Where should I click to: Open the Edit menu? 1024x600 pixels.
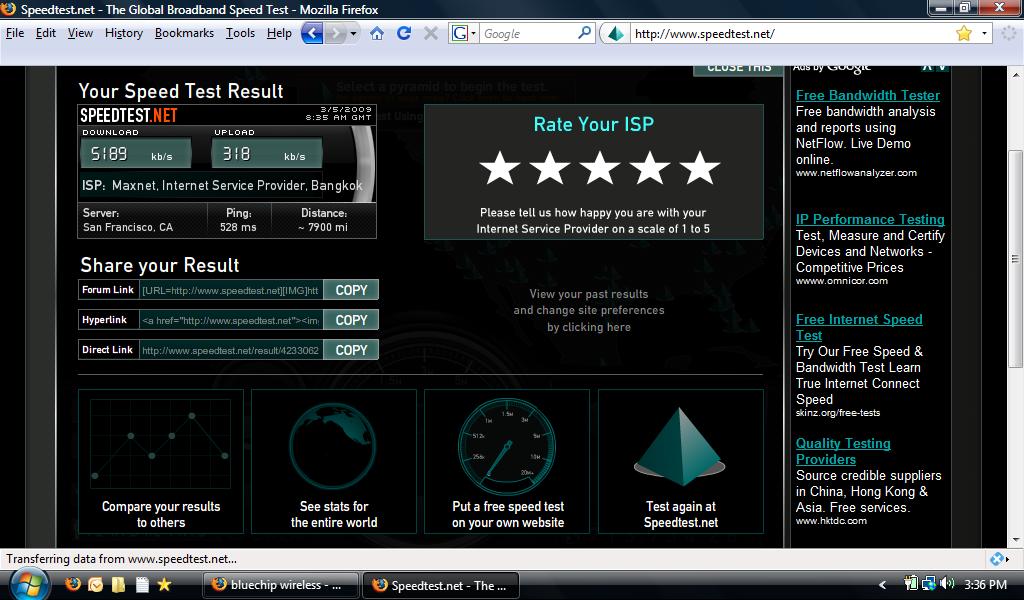click(46, 33)
